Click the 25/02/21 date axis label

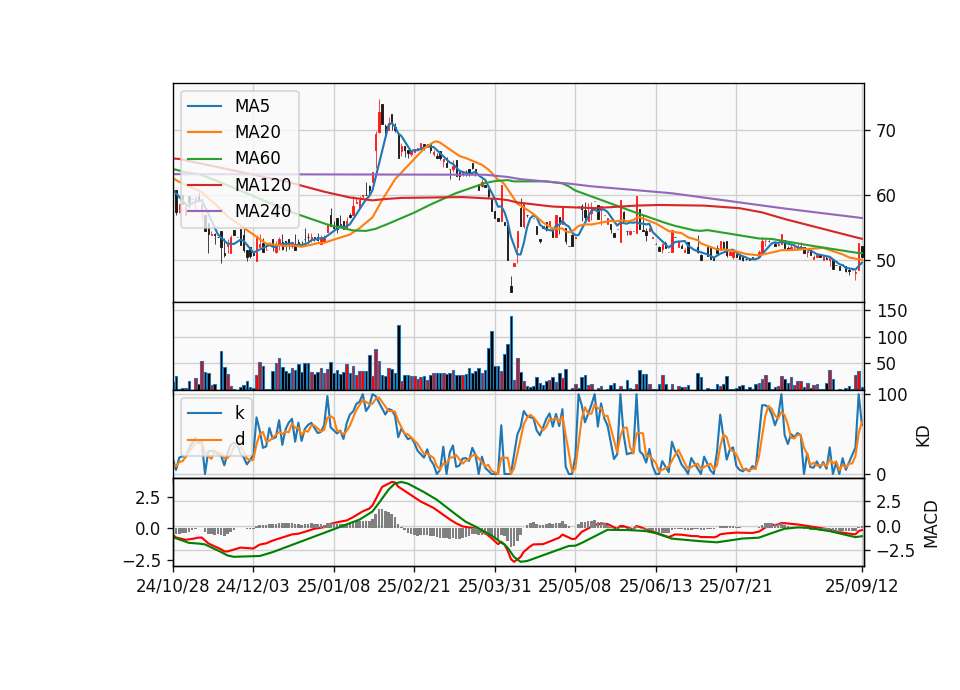pyautogui.click(x=414, y=586)
